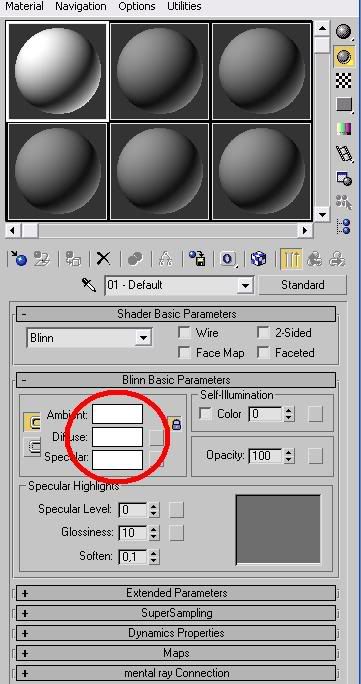
Task: Pick material with the eyedropper icon
Action: (x=89, y=285)
